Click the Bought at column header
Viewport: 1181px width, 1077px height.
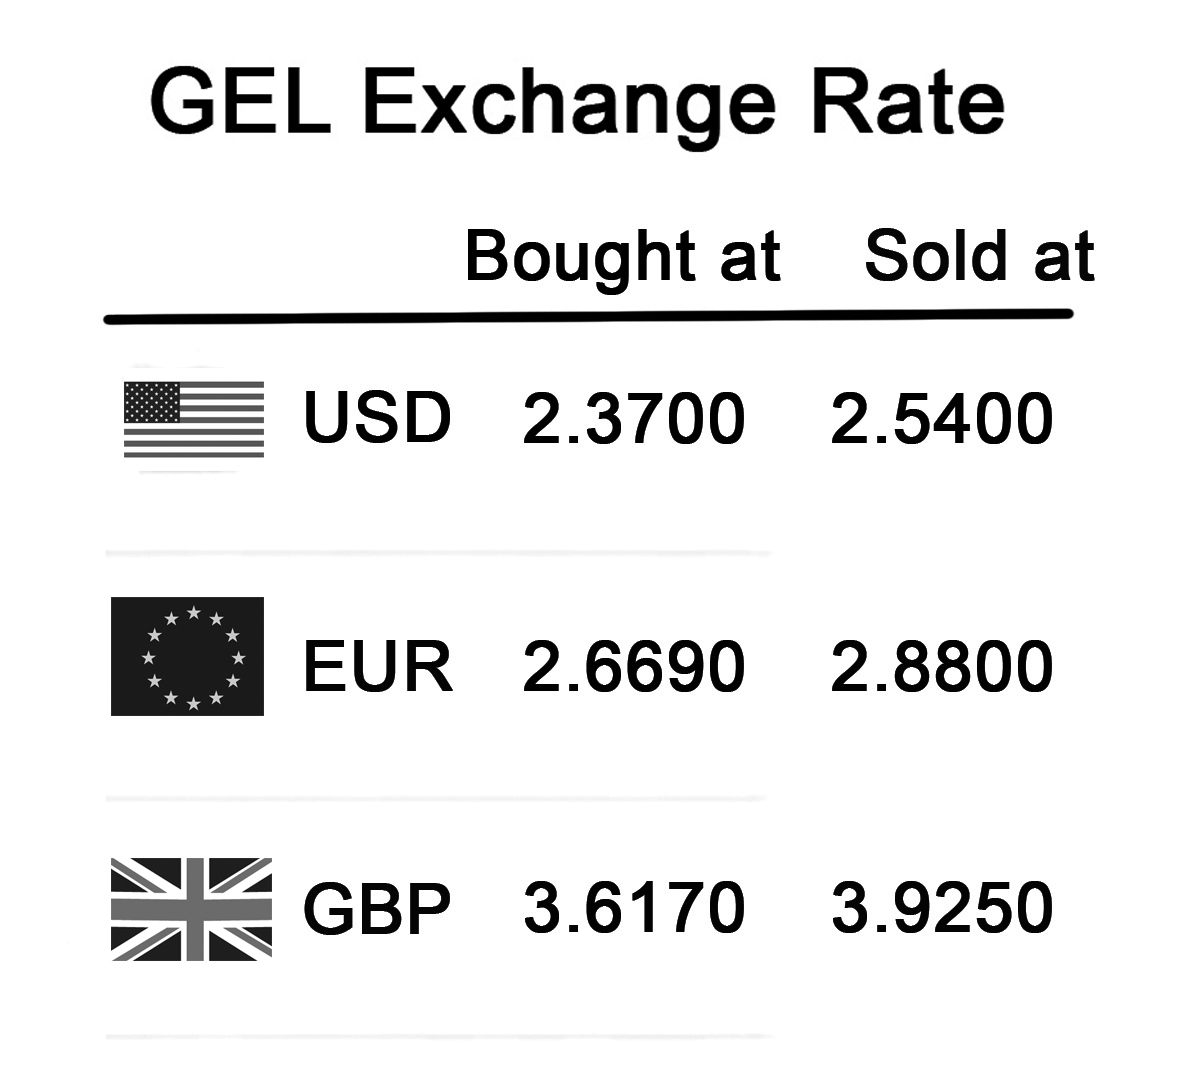click(623, 258)
